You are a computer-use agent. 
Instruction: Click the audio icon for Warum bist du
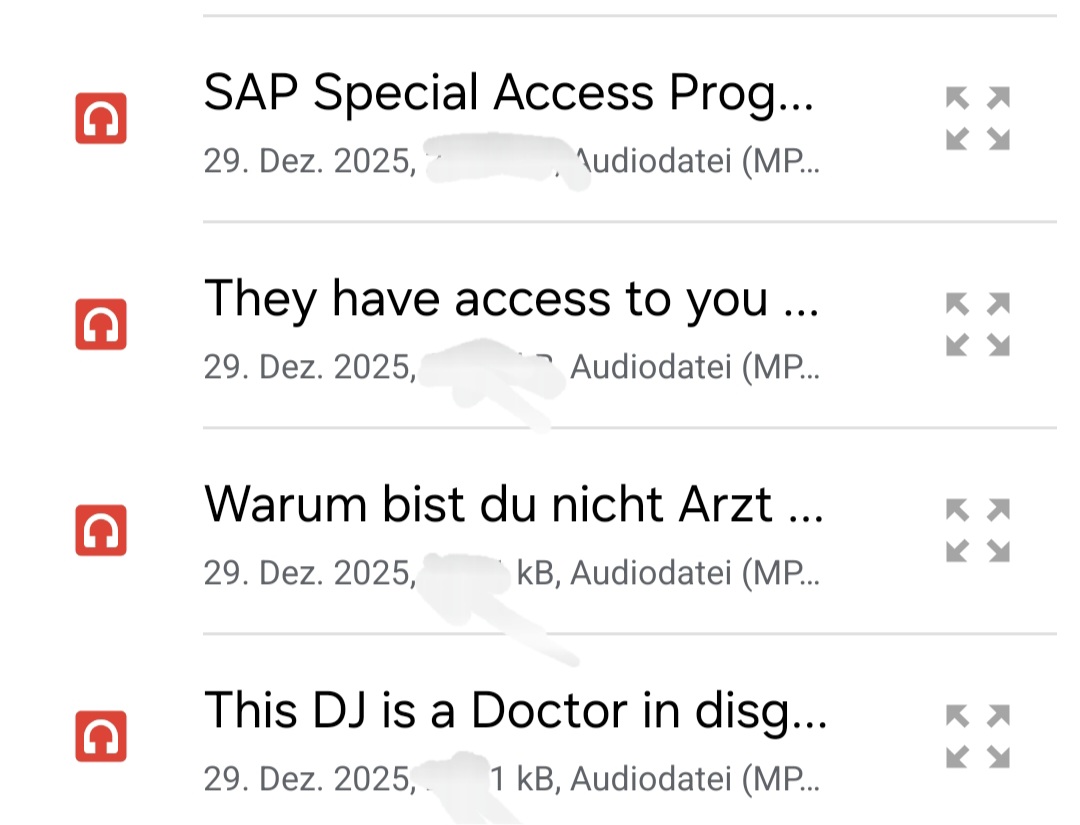tap(101, 530)
